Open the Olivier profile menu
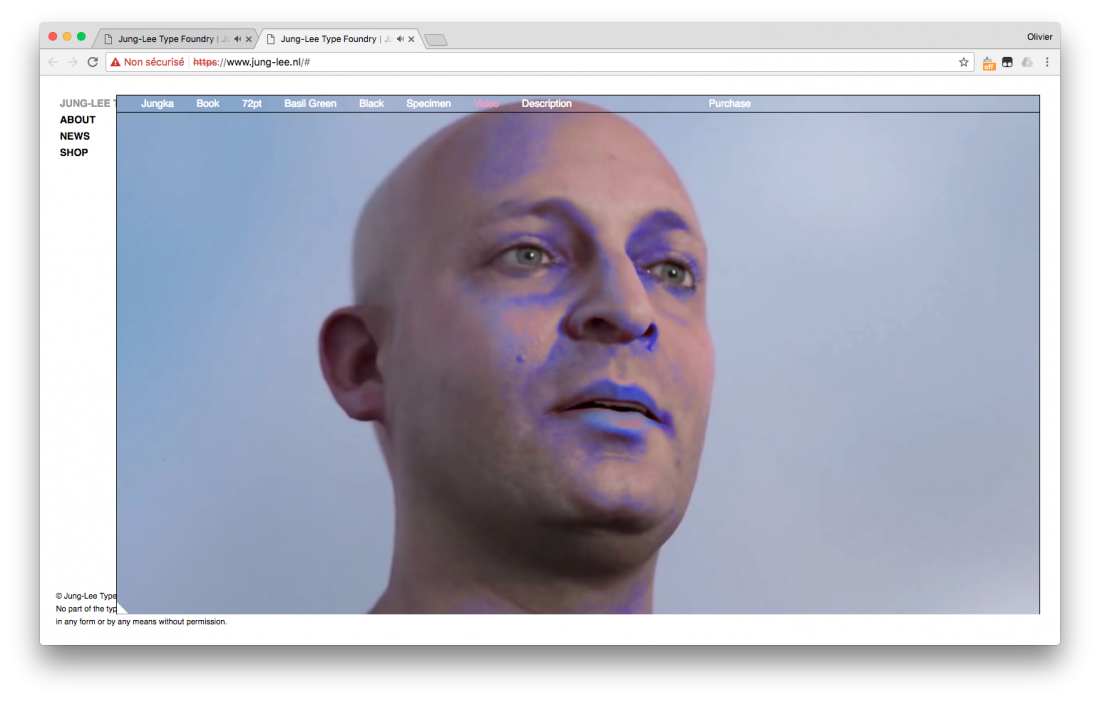The image size is (1100, 702). (1039, 37)
